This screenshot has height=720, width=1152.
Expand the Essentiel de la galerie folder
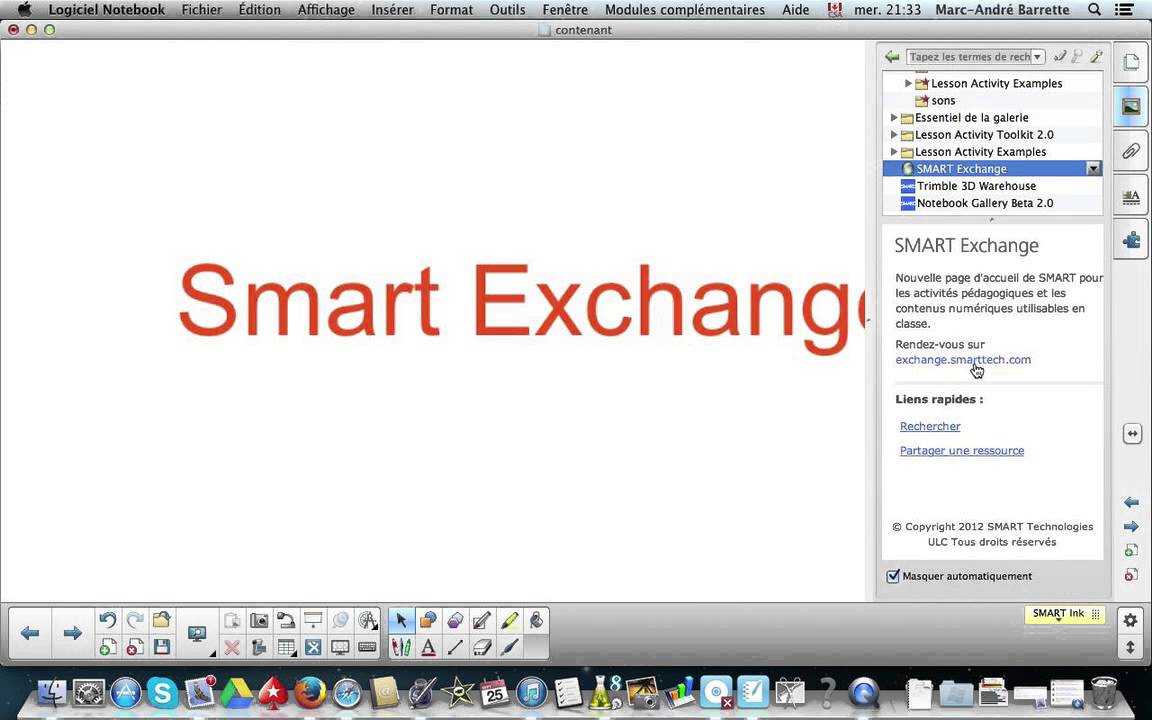pos(894,118)
